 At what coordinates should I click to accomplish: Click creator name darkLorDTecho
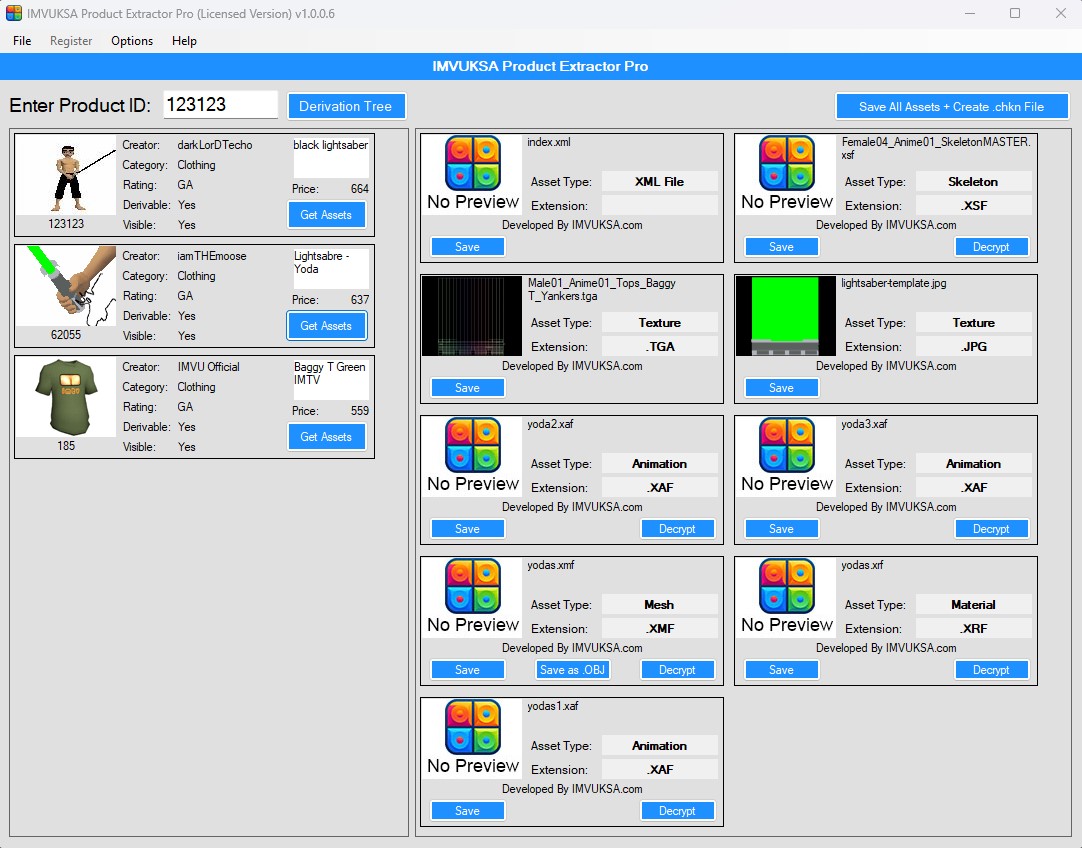[215, 145]
